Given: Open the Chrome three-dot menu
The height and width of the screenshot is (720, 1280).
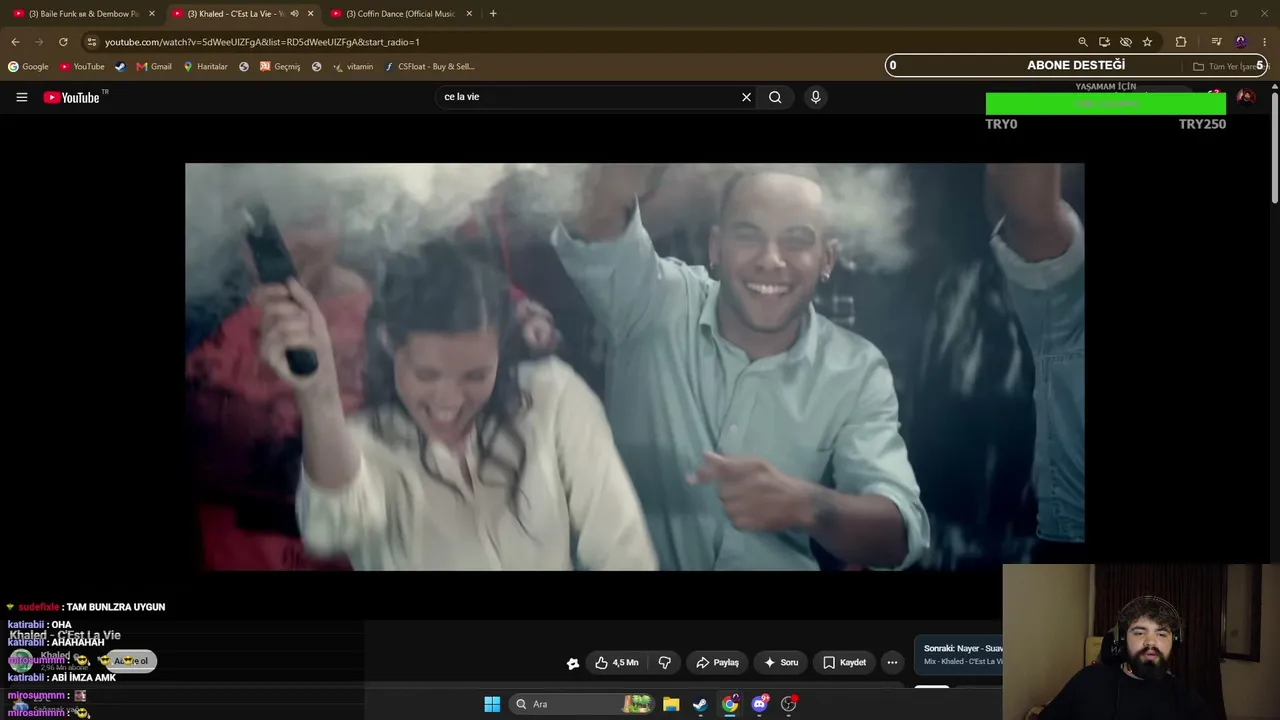Looking at the screenshot, I should [x=1265, y=42].
